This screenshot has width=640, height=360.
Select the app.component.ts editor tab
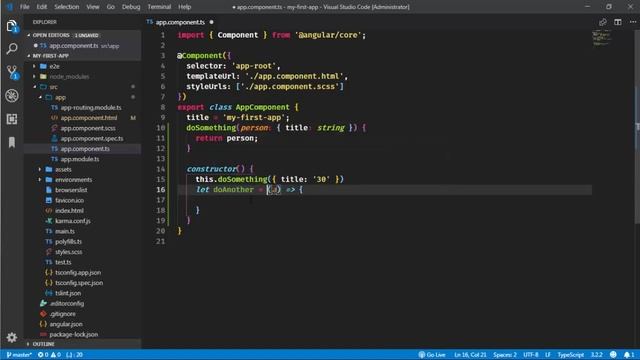[180, 22]
